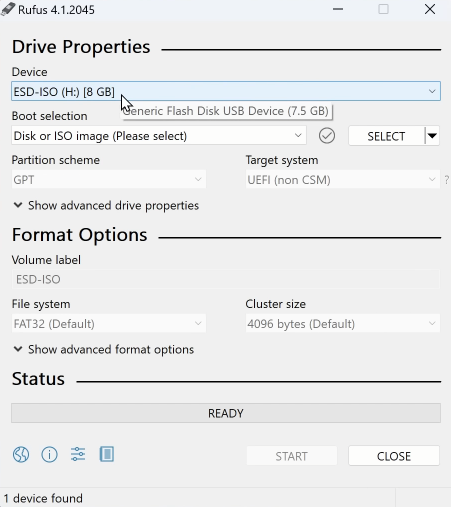The height and width of the screenshot is (507, 451).
Task: Open the language selection globe icon
Action: [x=21, y=454]
